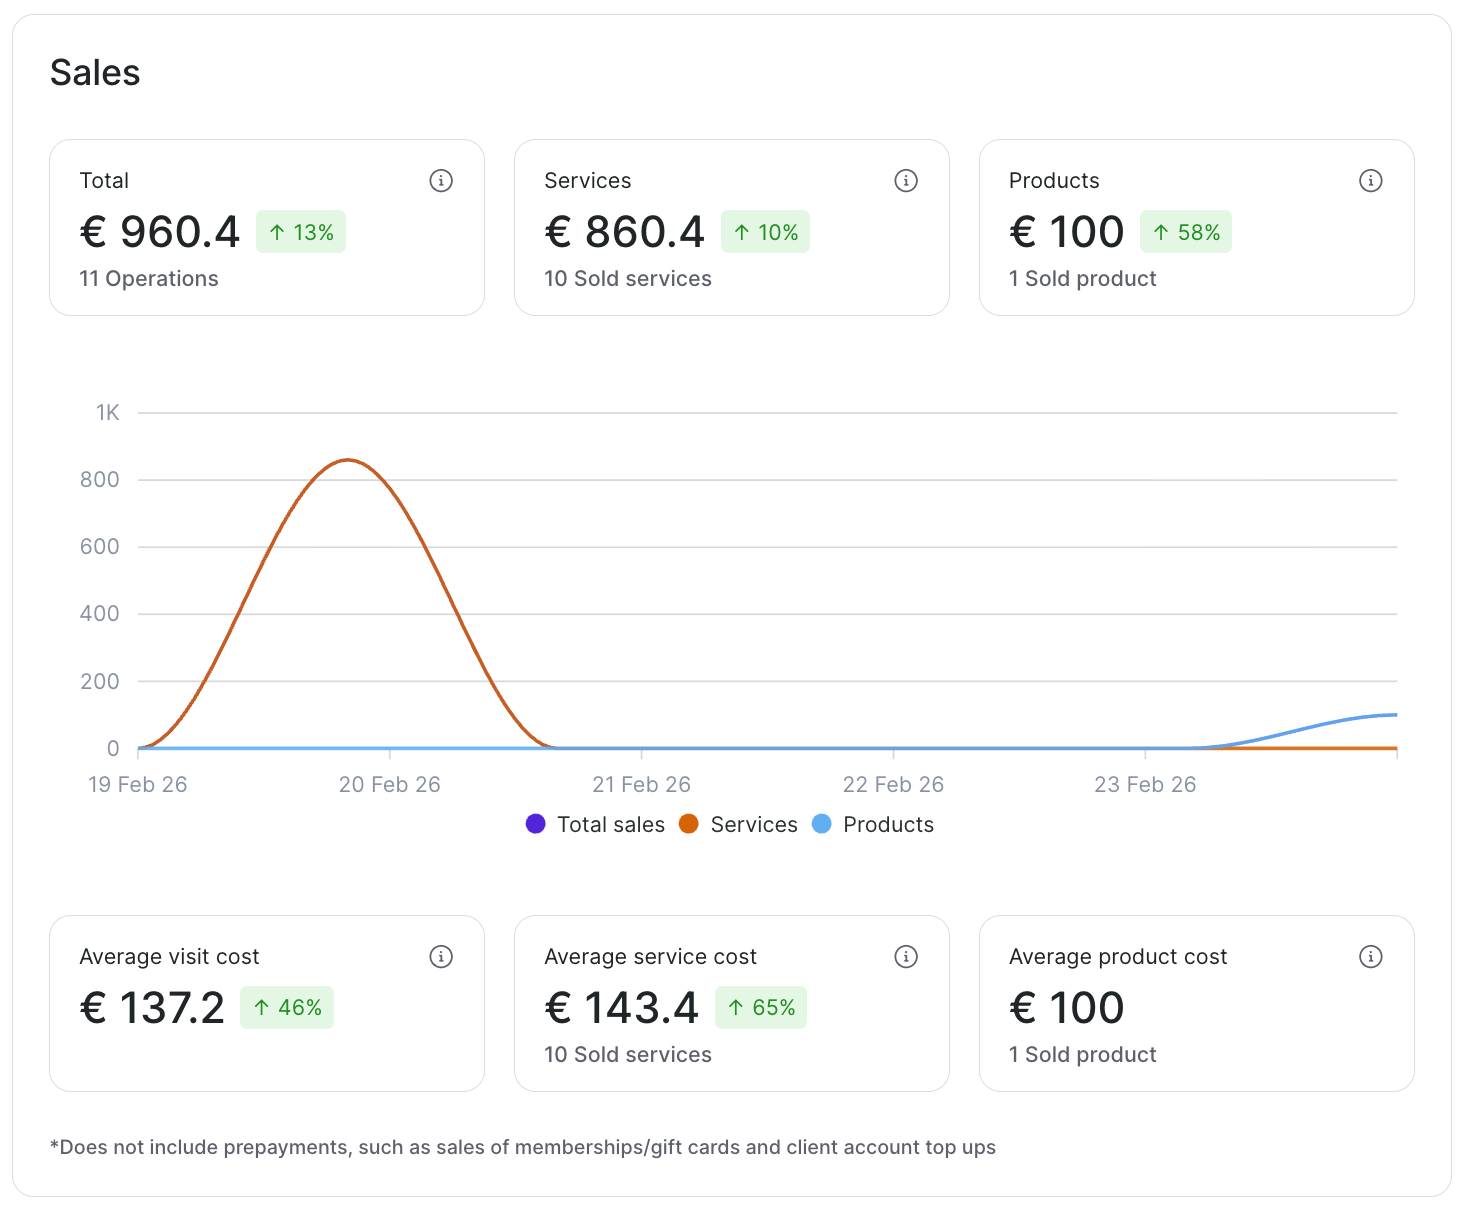Select the 65% badge on Average service cost

click(761, 1008)
